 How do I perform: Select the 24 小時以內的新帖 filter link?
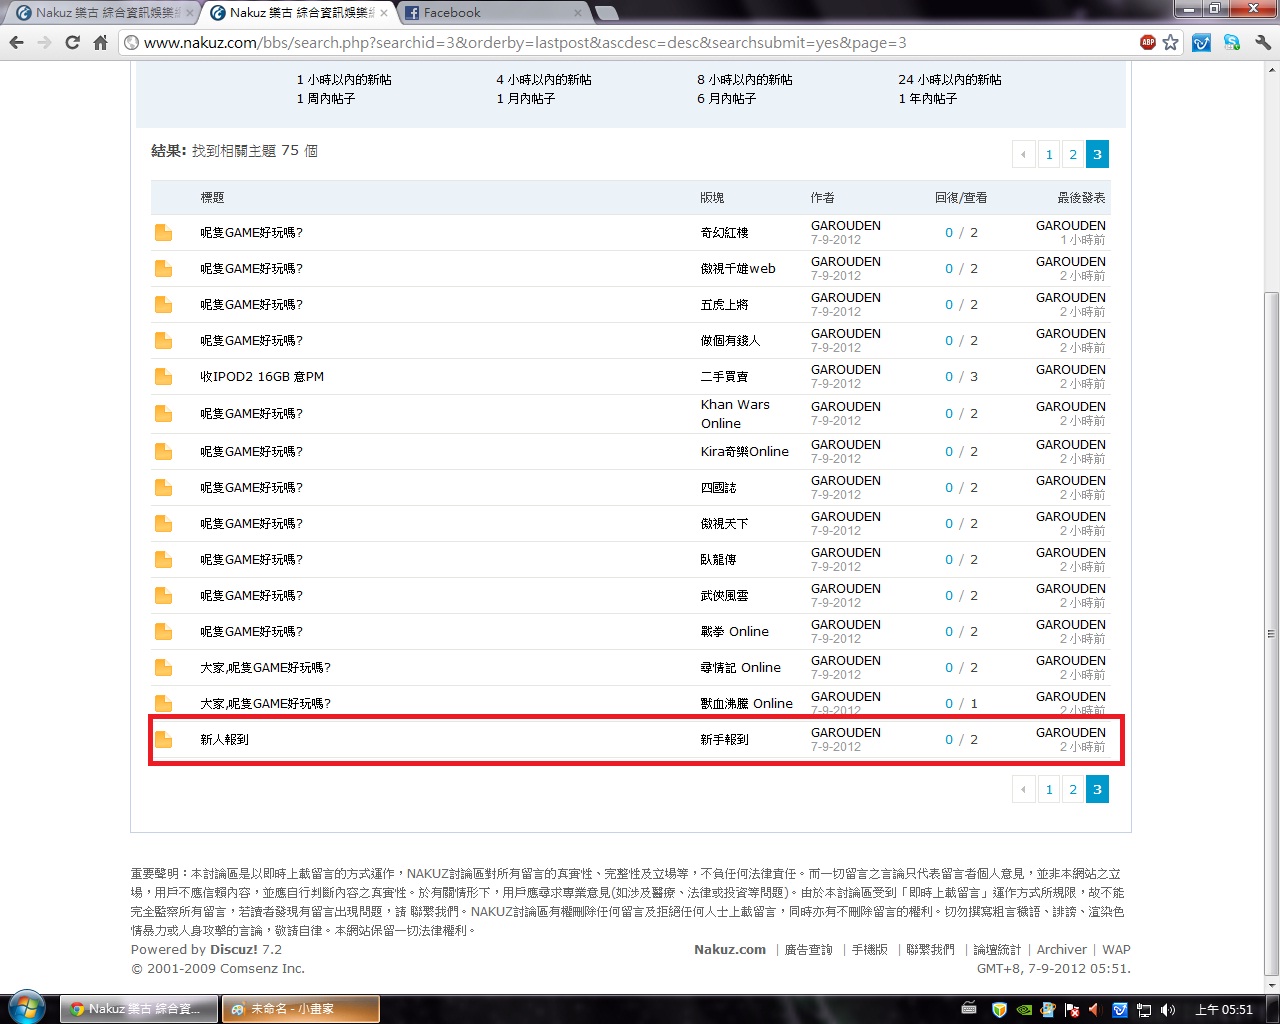(949, 80)
